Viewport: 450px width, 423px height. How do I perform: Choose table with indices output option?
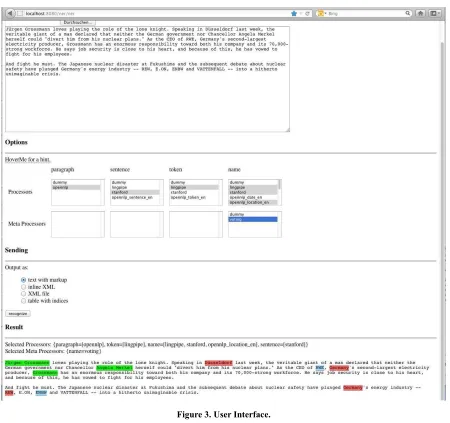pos(23,301)
